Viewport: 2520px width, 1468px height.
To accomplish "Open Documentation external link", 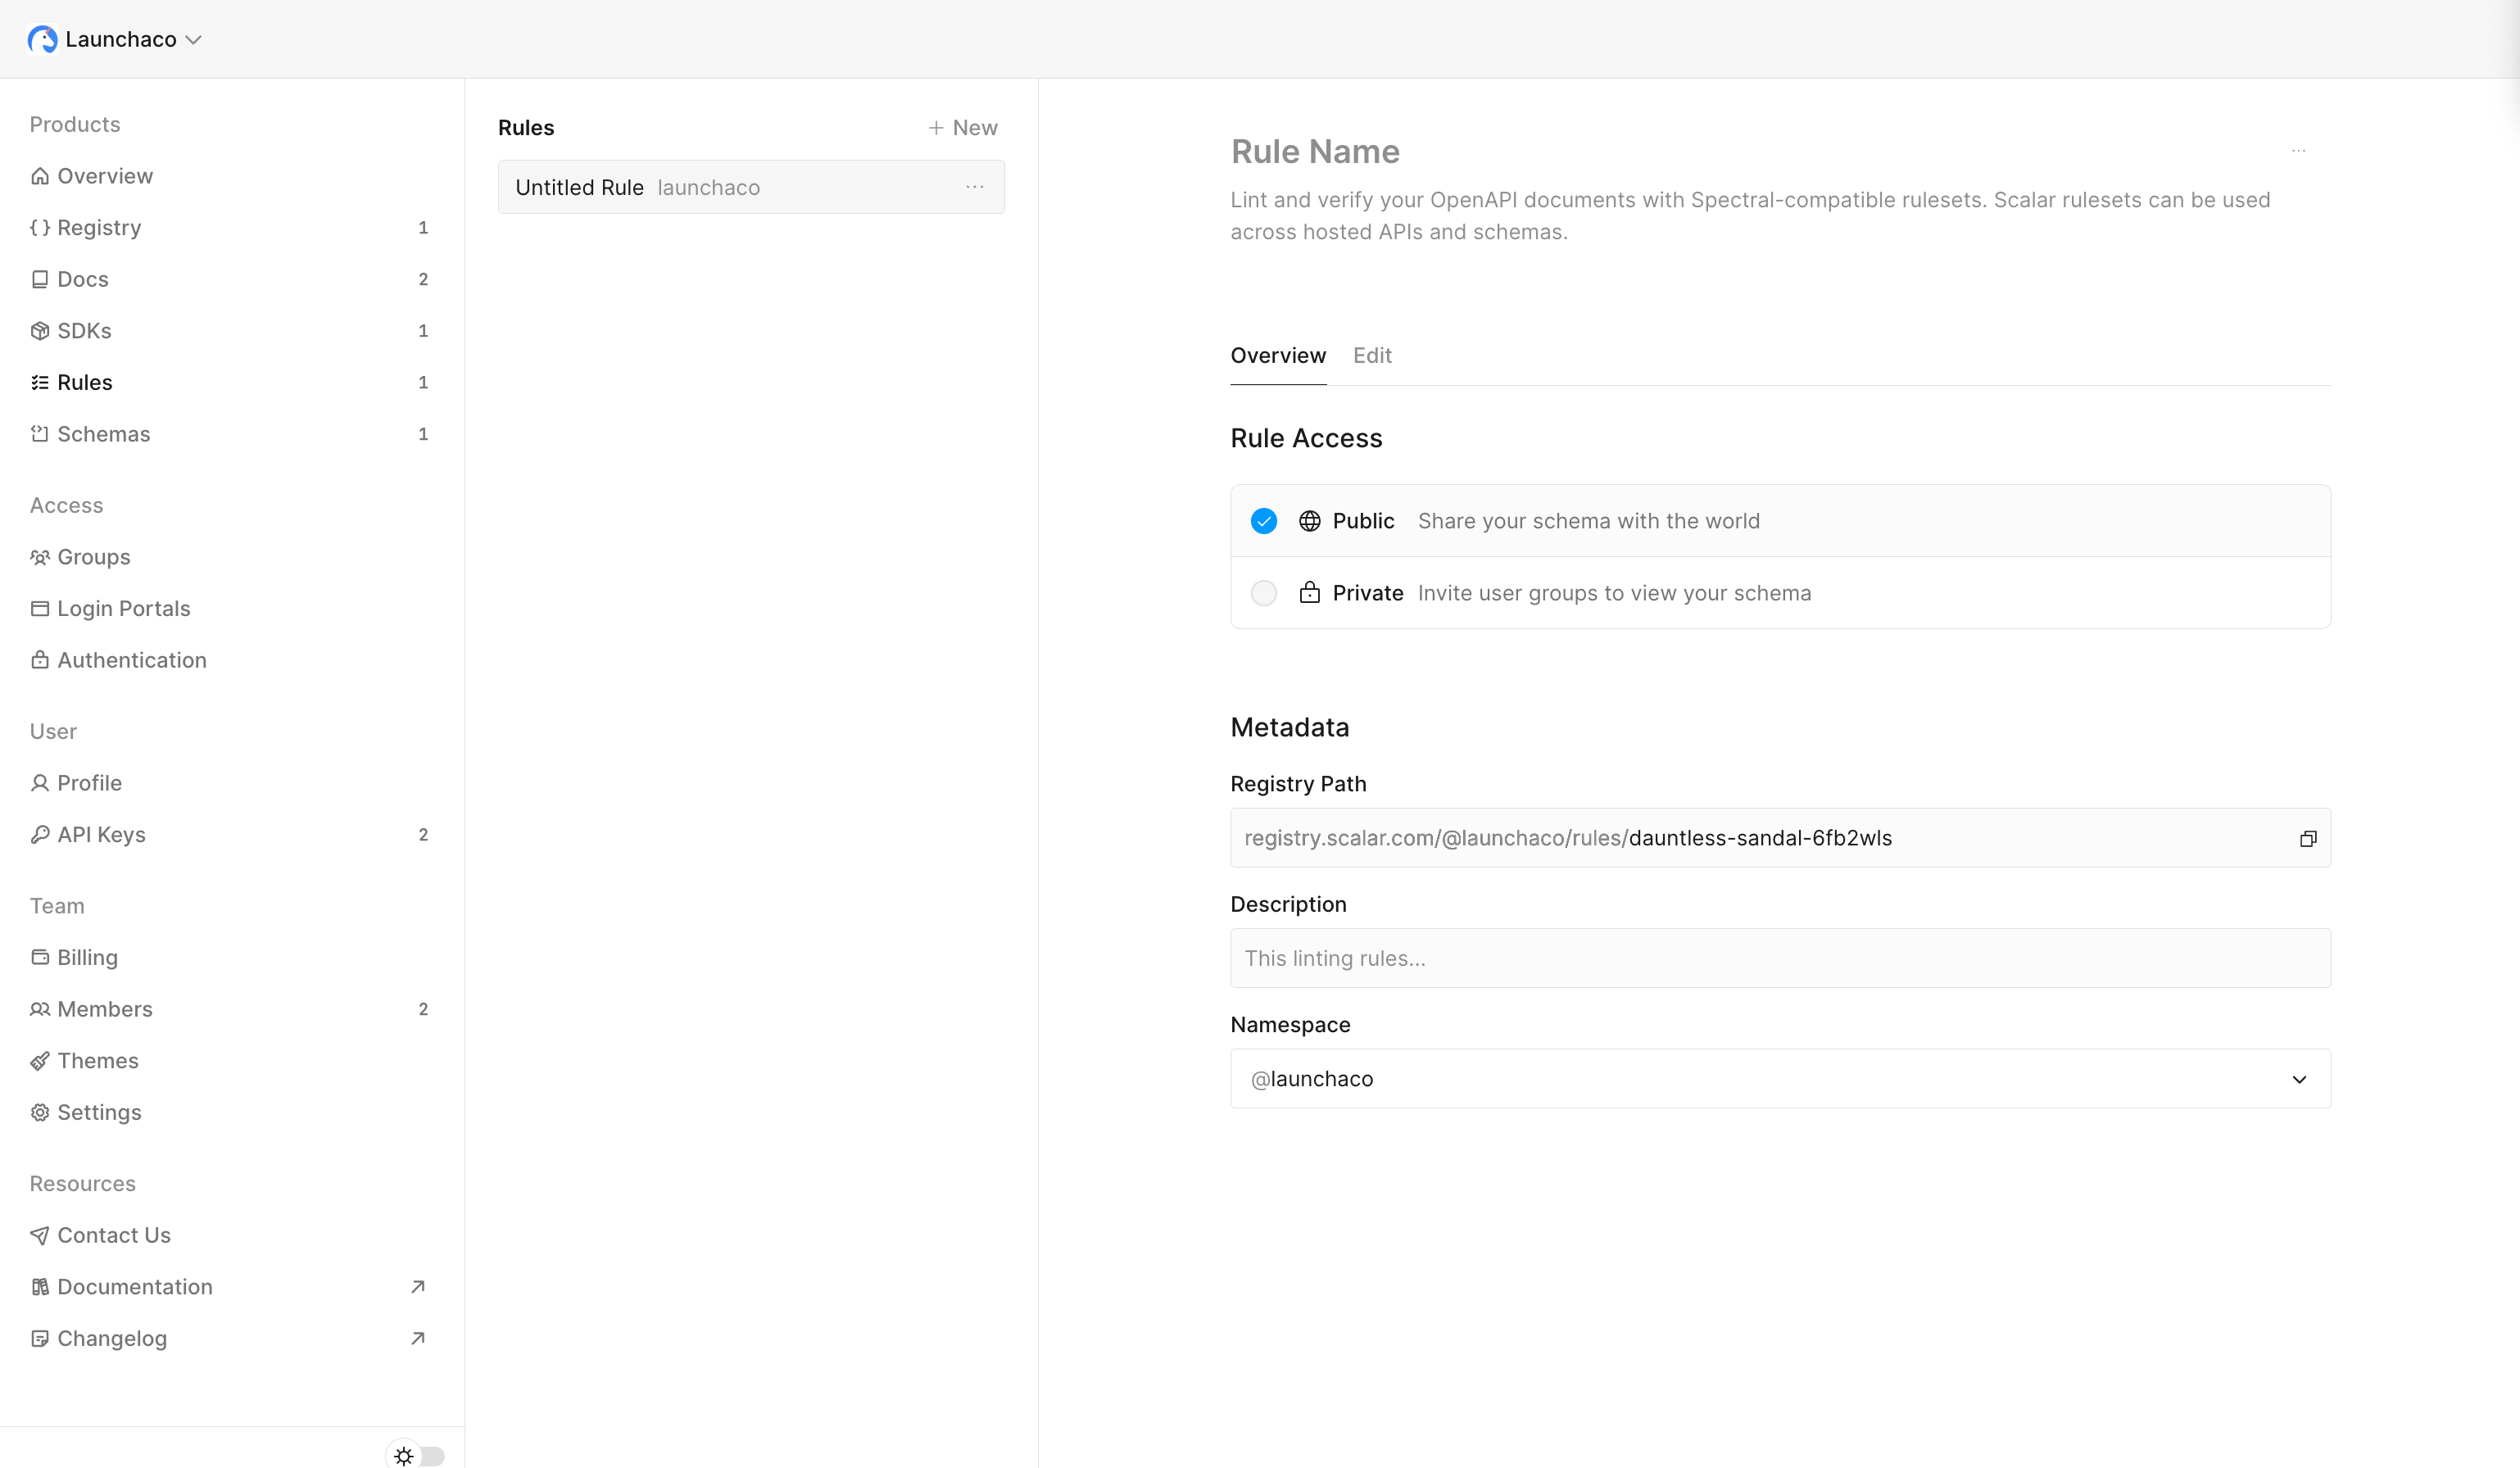I will coord(135,1287).
